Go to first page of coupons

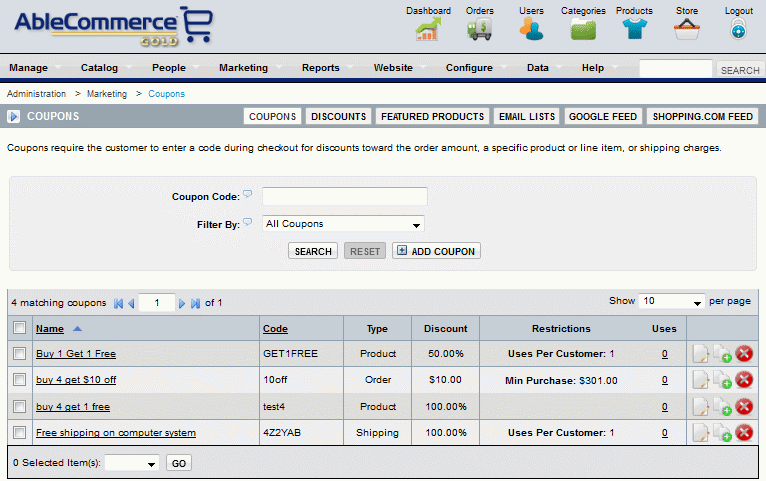pyautogui.click(x=118, y=303)
